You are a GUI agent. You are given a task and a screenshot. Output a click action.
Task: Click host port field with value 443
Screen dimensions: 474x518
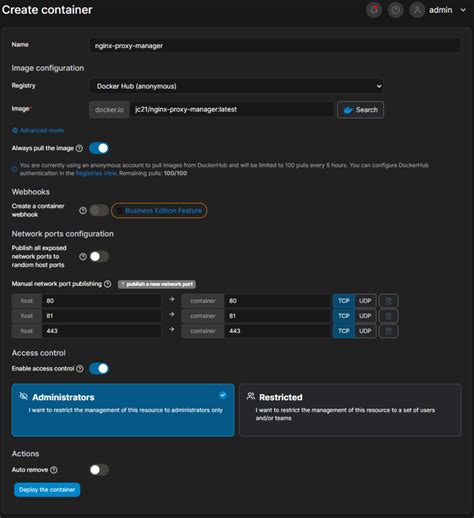(x=101, y=331)
